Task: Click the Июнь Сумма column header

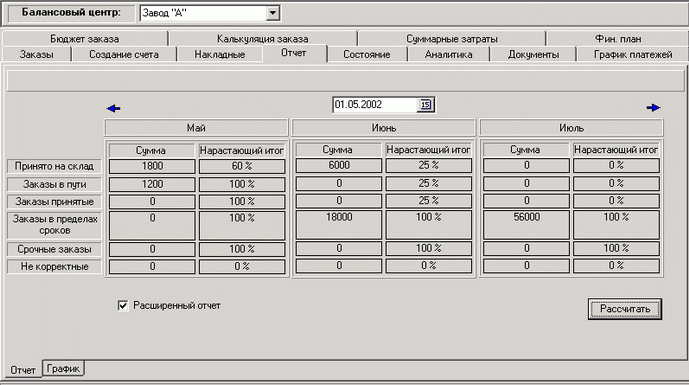Action: pyautogui.click(x=339, y=149)
